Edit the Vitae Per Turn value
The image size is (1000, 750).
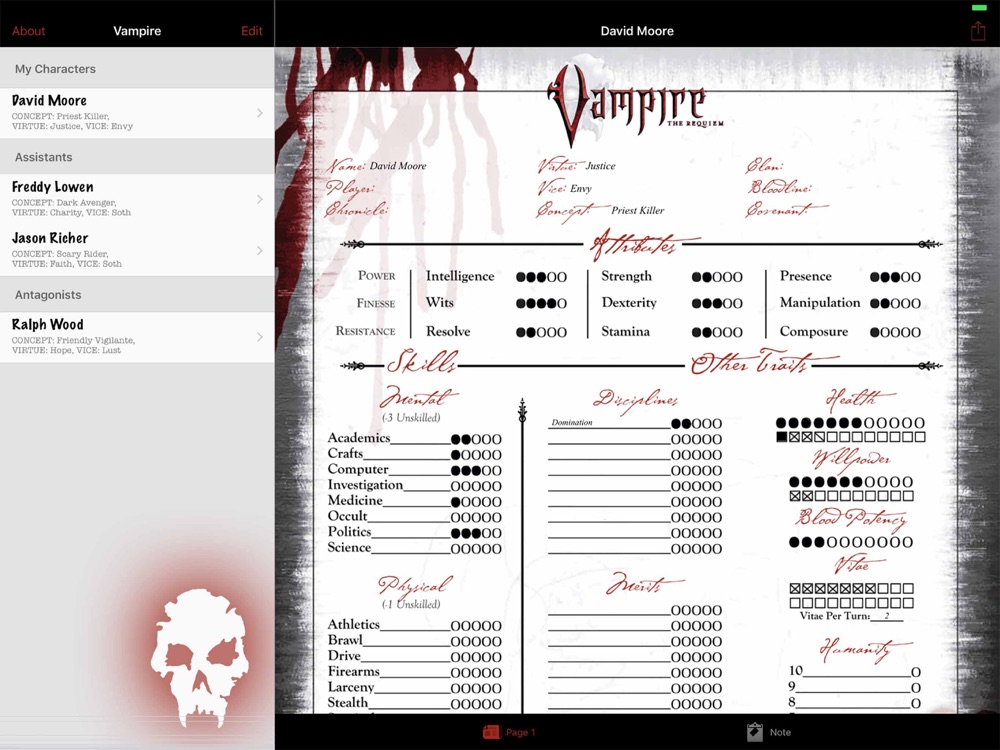click(x=886, y=617)
